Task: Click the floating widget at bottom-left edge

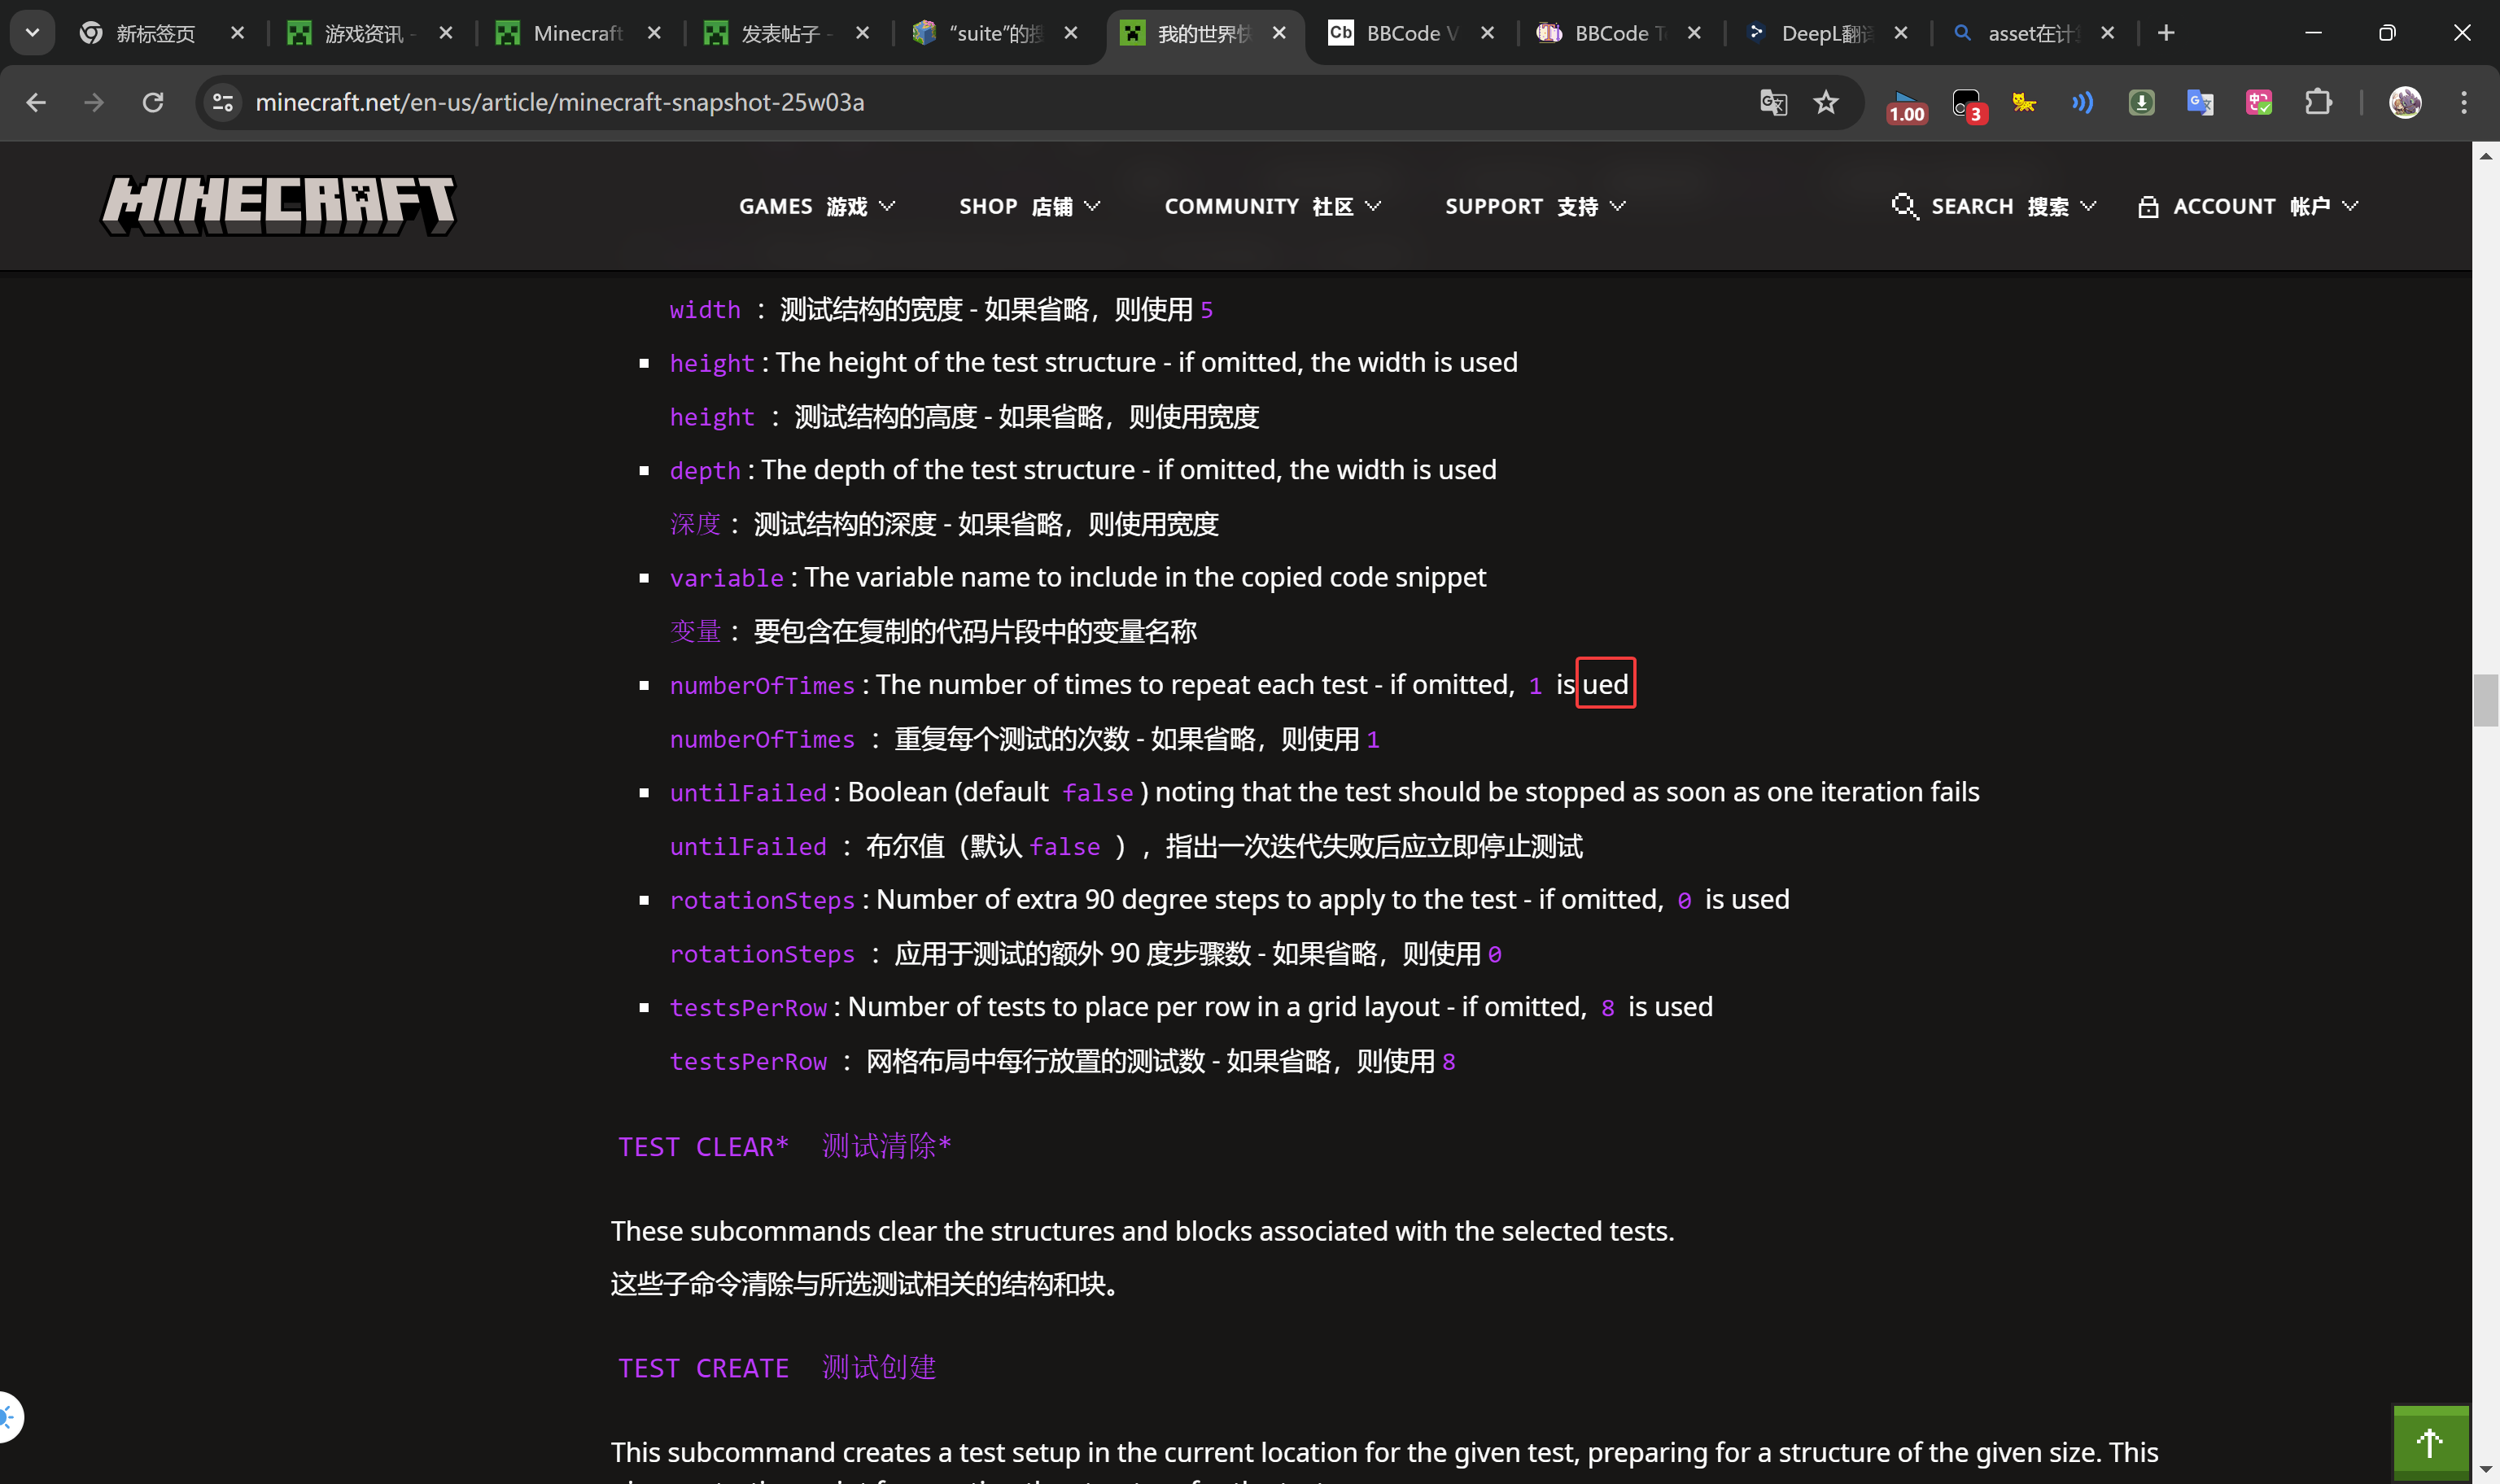Action: (x=9, y=1417)
